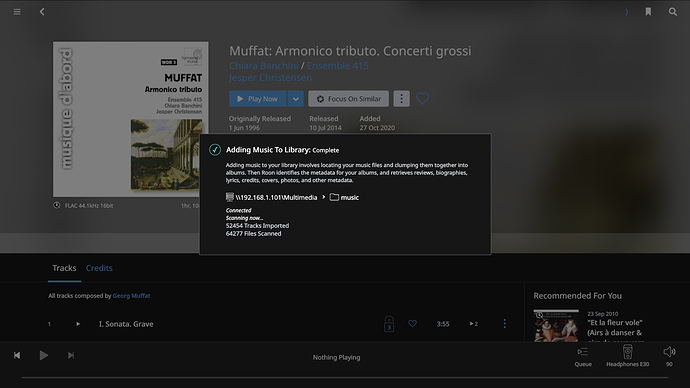Open the Georg Muffat composer link
The image size is (690, 388).
pos(131,296)
